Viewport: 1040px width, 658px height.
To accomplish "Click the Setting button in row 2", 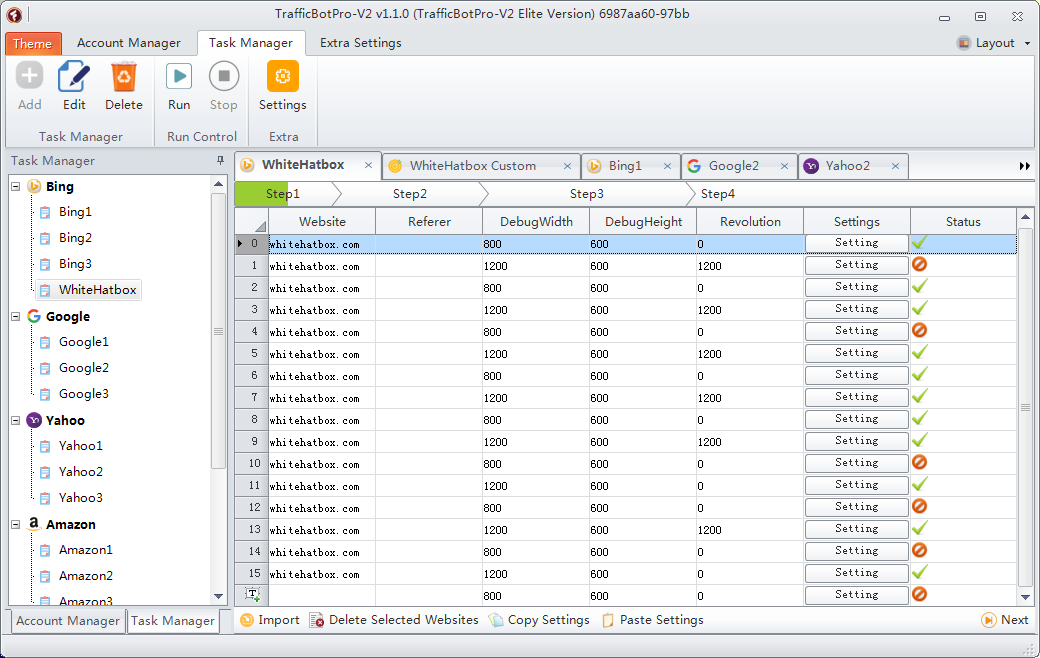I will (x=856, y=287).
